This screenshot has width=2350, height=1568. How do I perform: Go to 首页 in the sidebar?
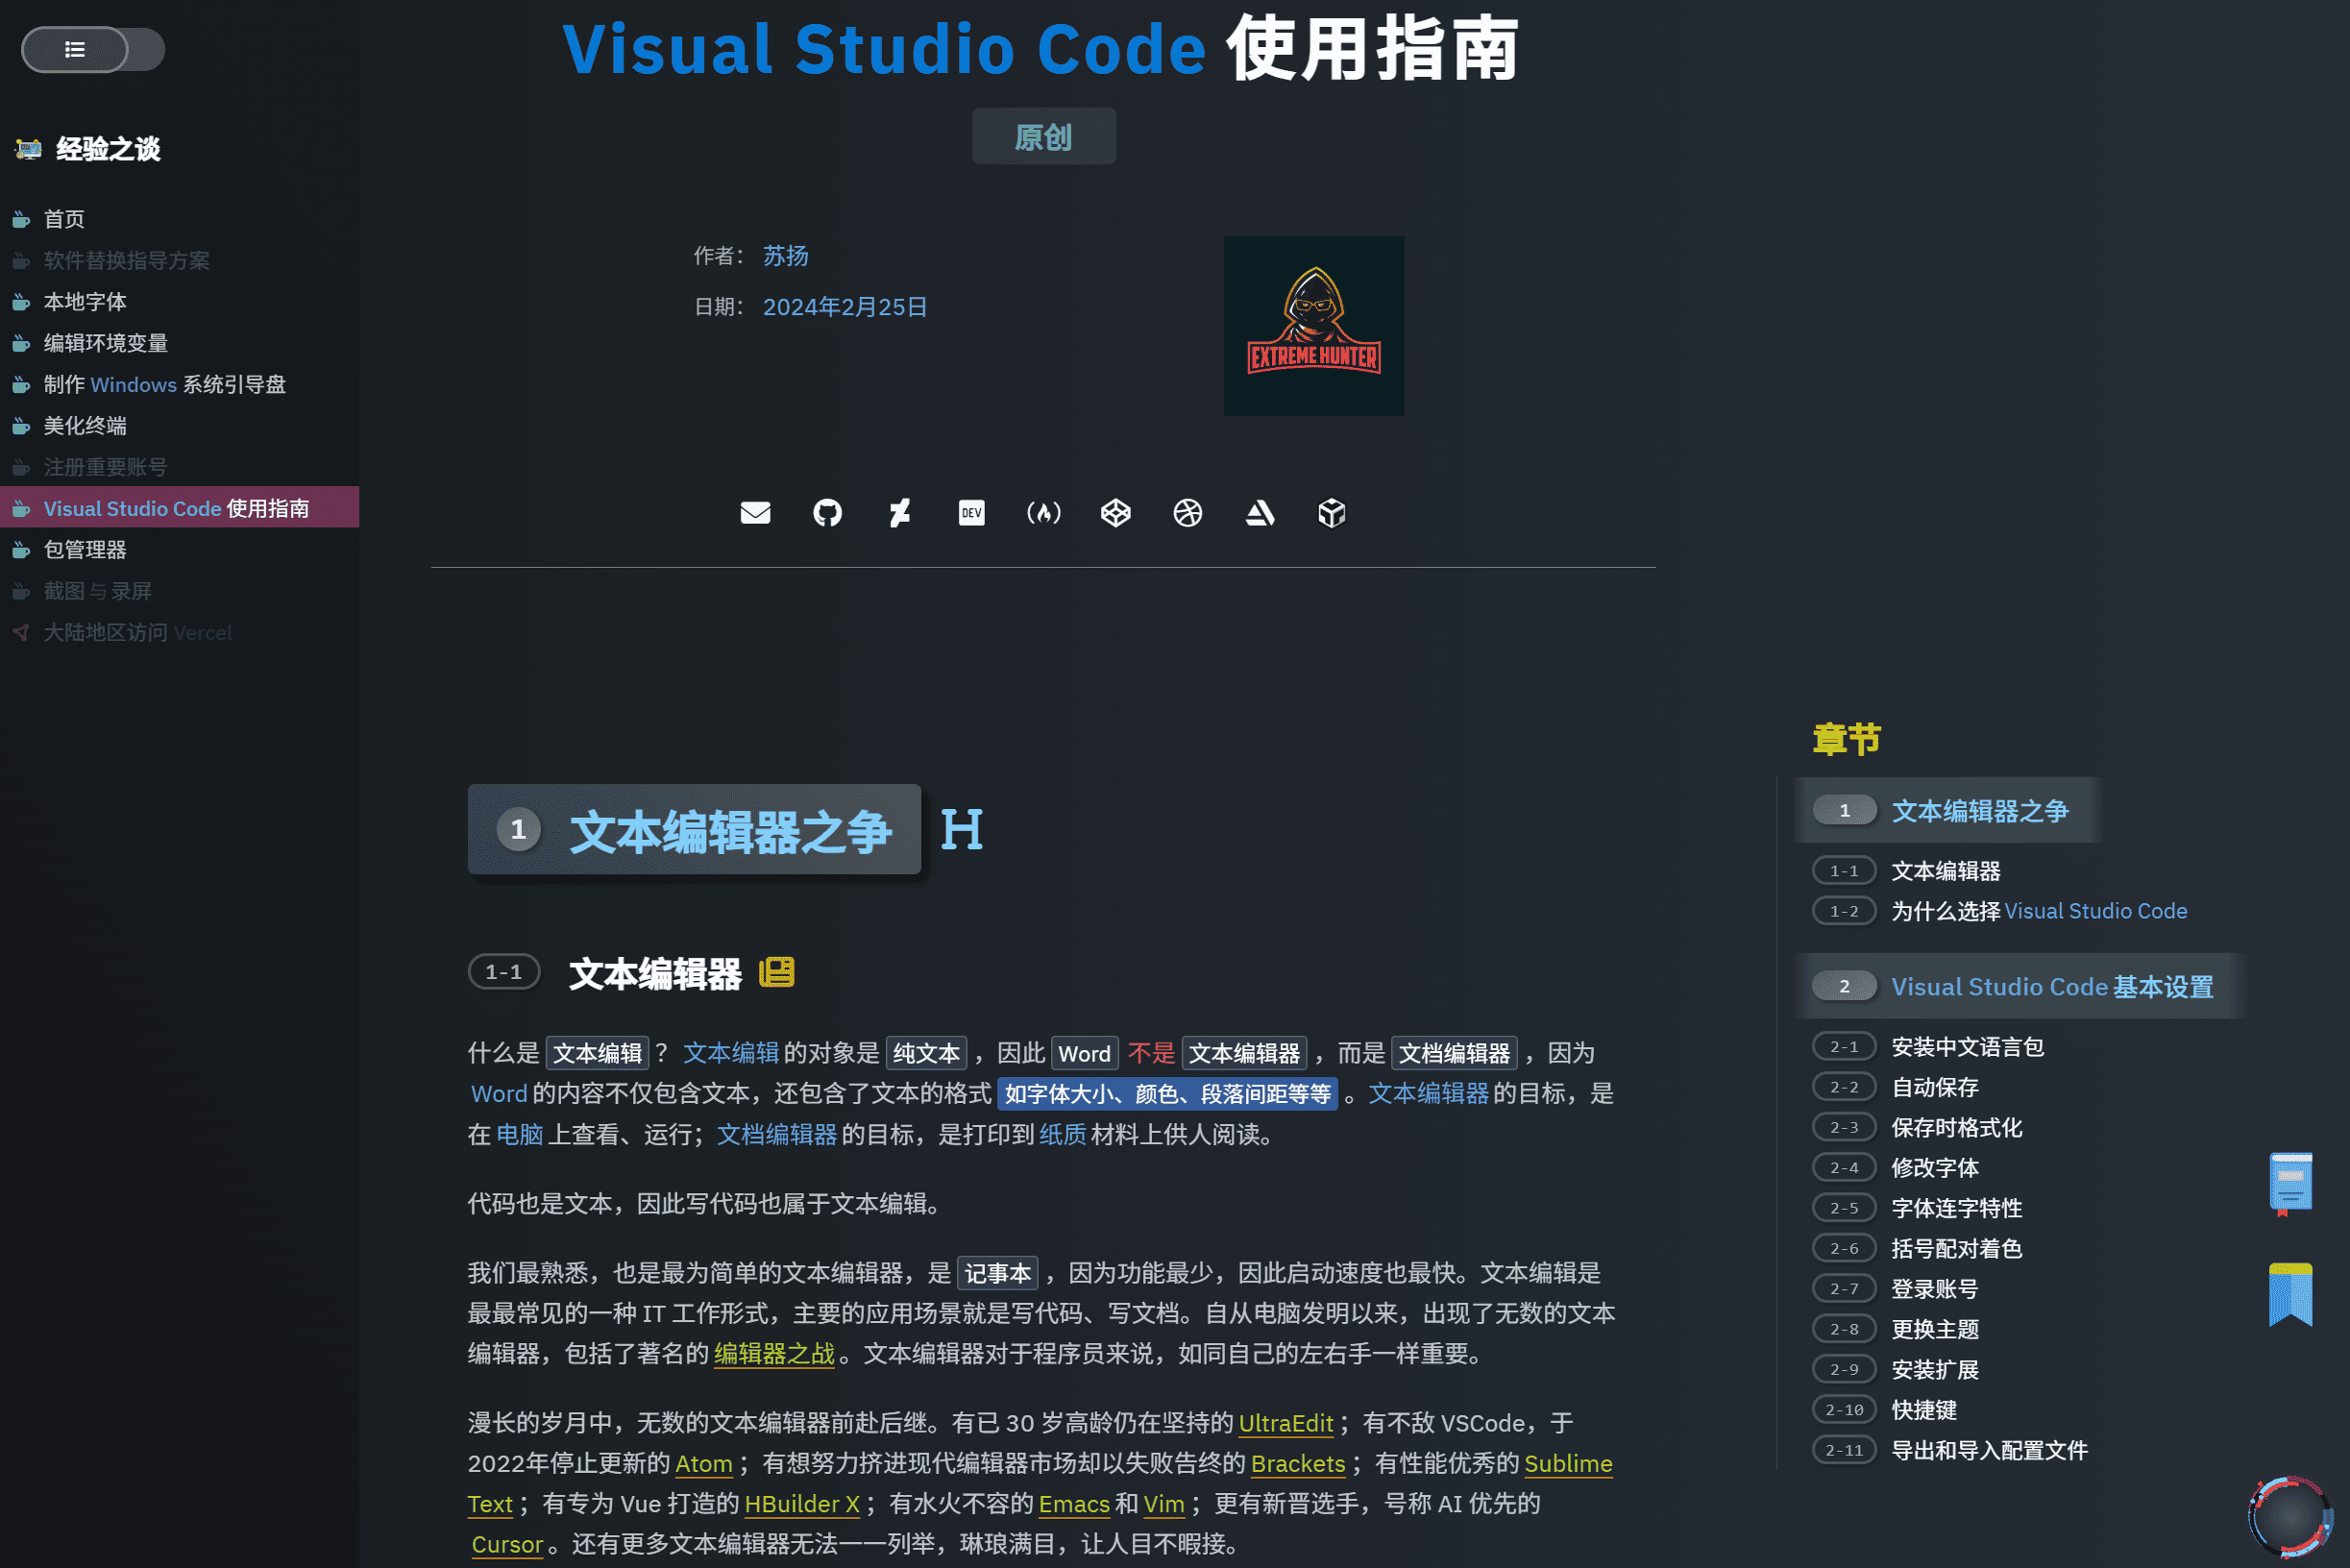(x=64, y=219)
